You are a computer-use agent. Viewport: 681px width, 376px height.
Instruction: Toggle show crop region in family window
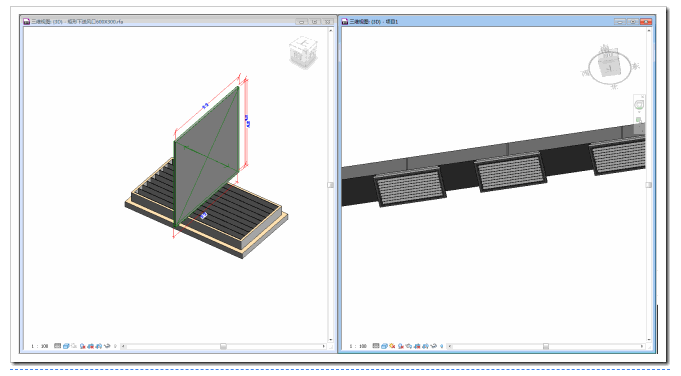click(99, 346)
